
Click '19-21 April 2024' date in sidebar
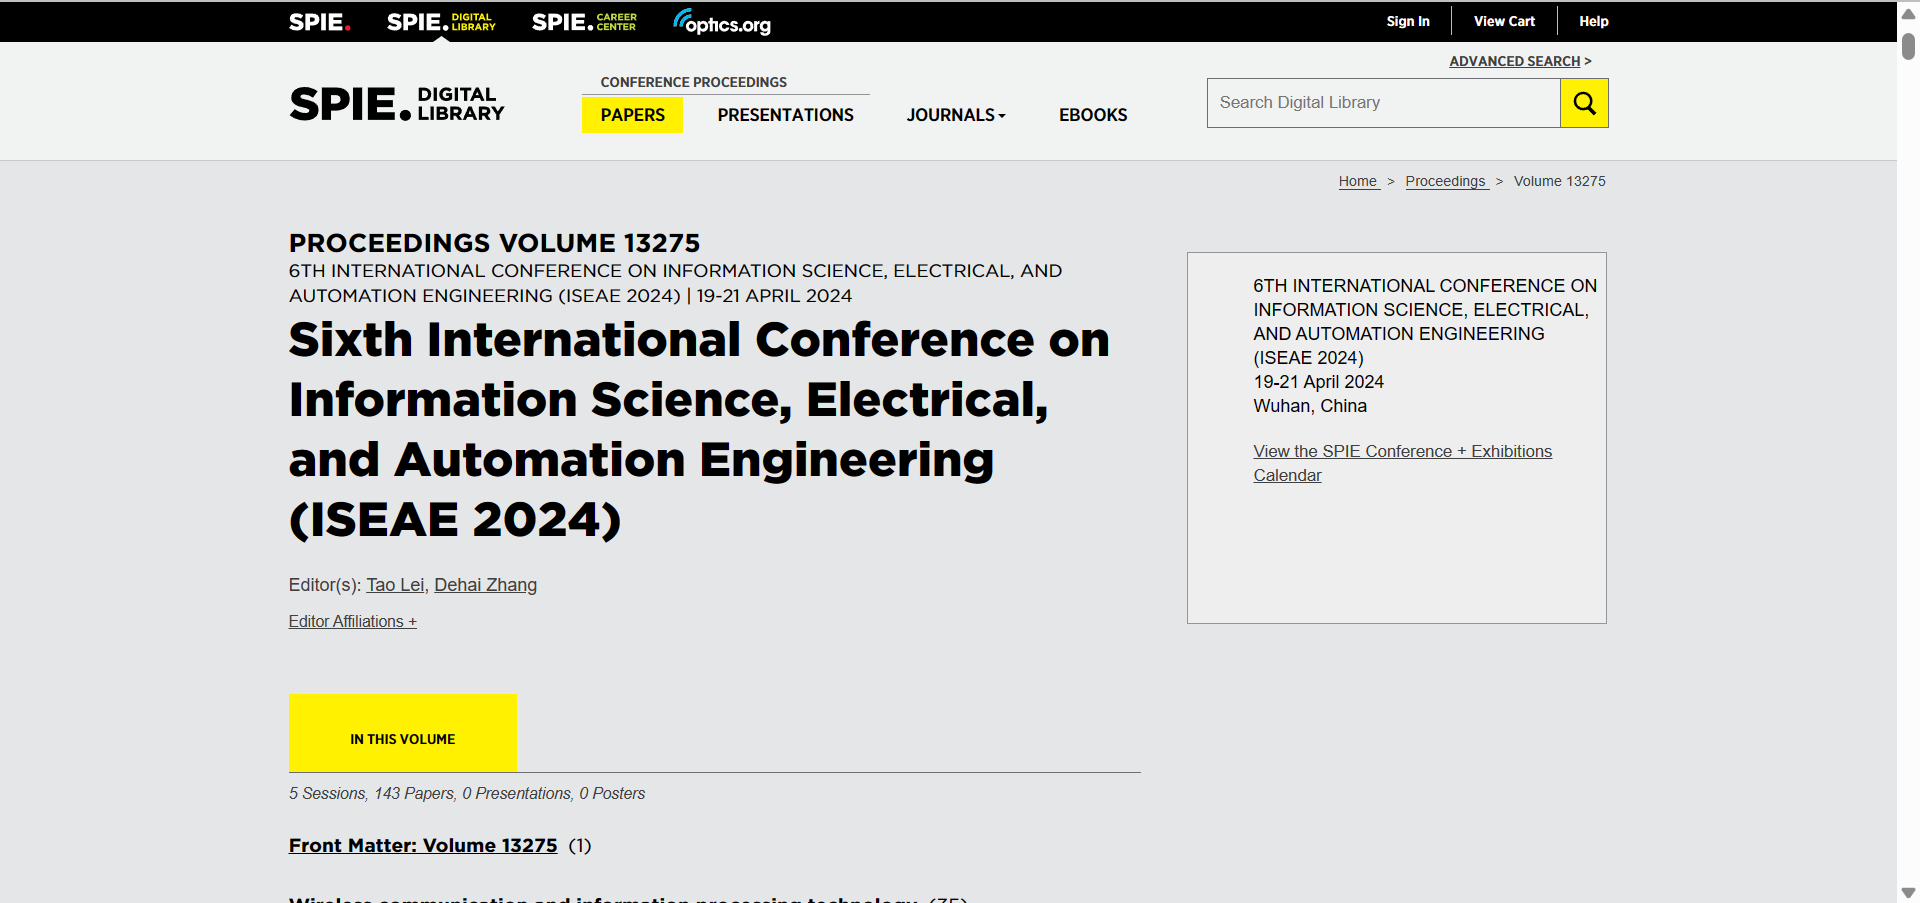(x=1319, y=382)
